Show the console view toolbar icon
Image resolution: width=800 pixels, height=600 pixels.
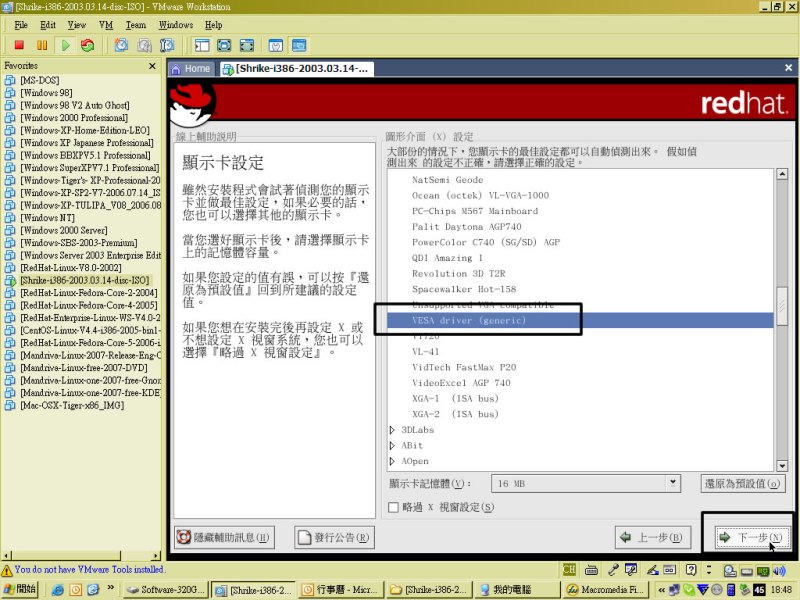pyautogui.click(x=299, y=45)
